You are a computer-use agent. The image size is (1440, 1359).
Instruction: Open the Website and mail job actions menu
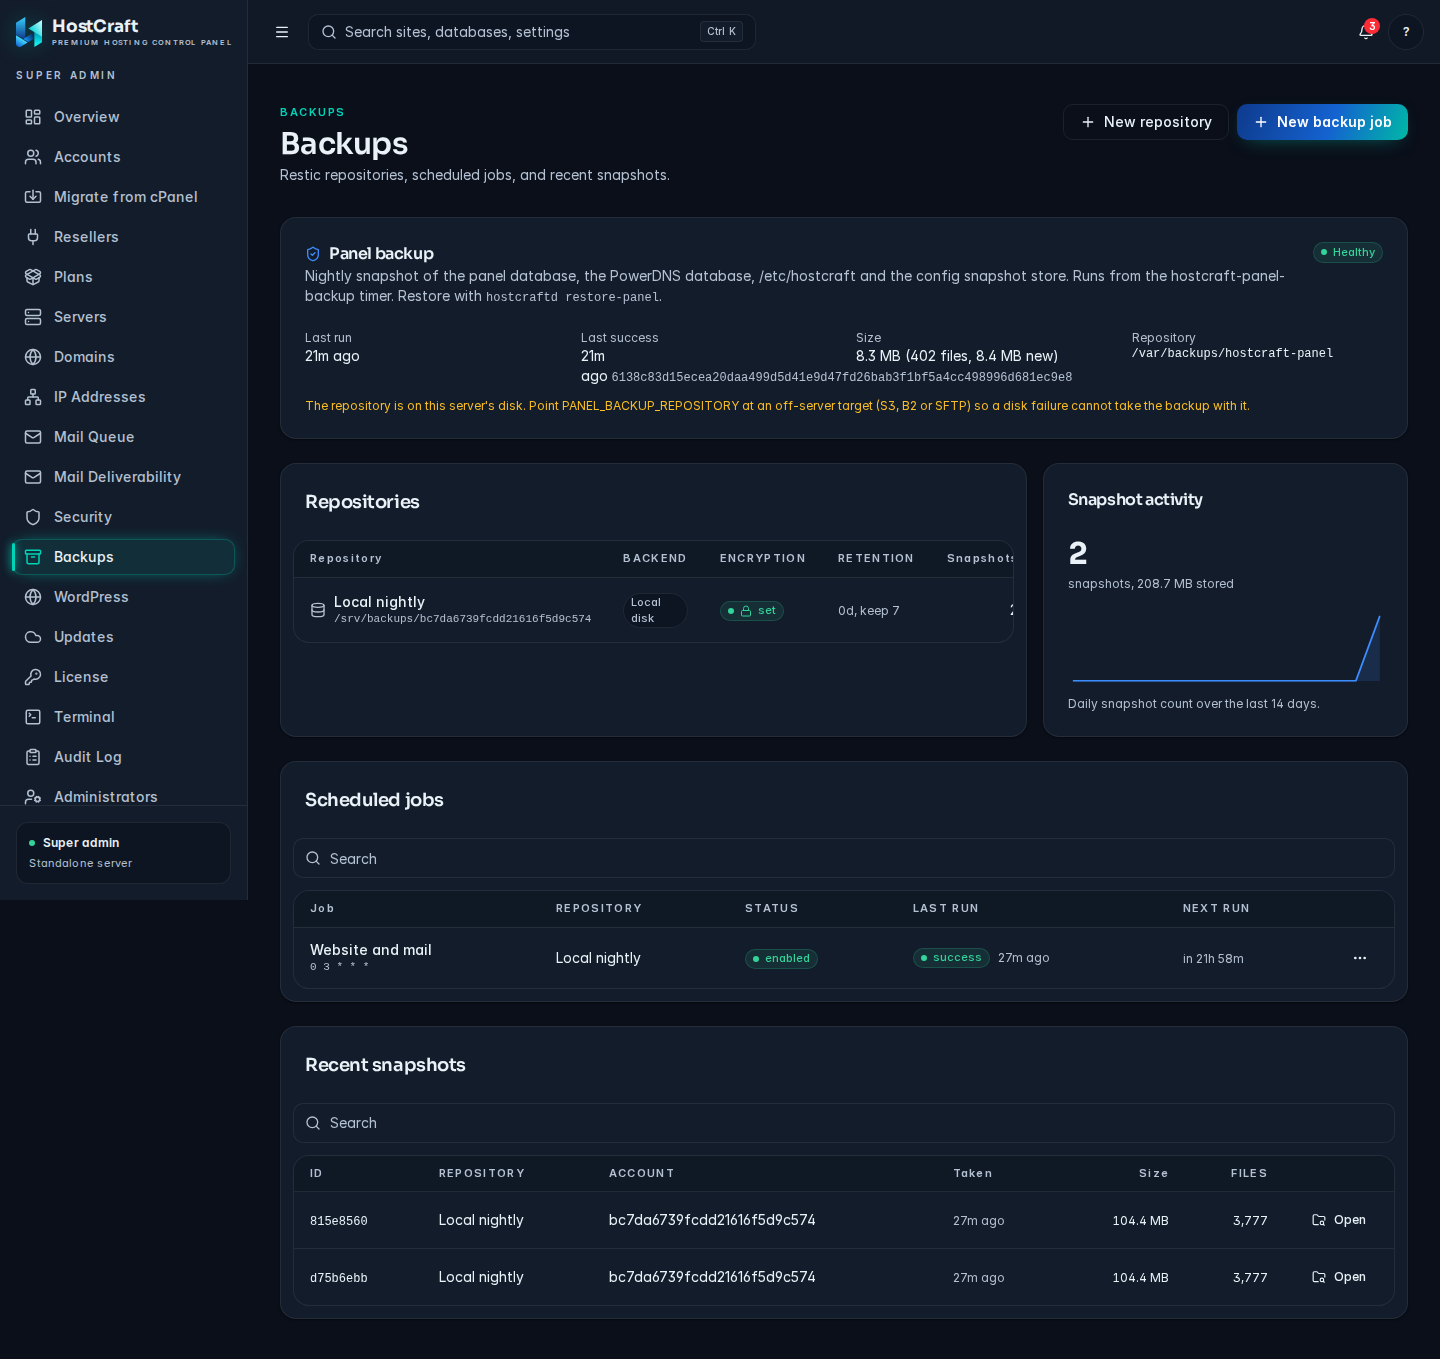pyautogui.click(x=1360, y=958)
